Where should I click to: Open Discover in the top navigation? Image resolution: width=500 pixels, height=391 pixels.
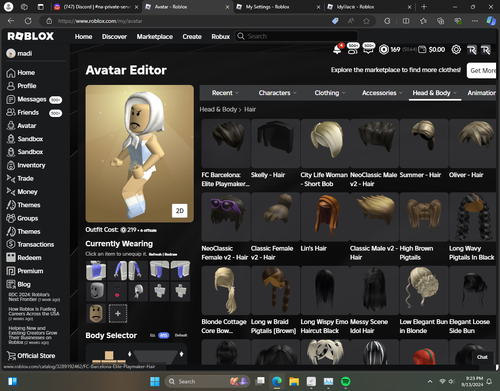coord(114,37)
